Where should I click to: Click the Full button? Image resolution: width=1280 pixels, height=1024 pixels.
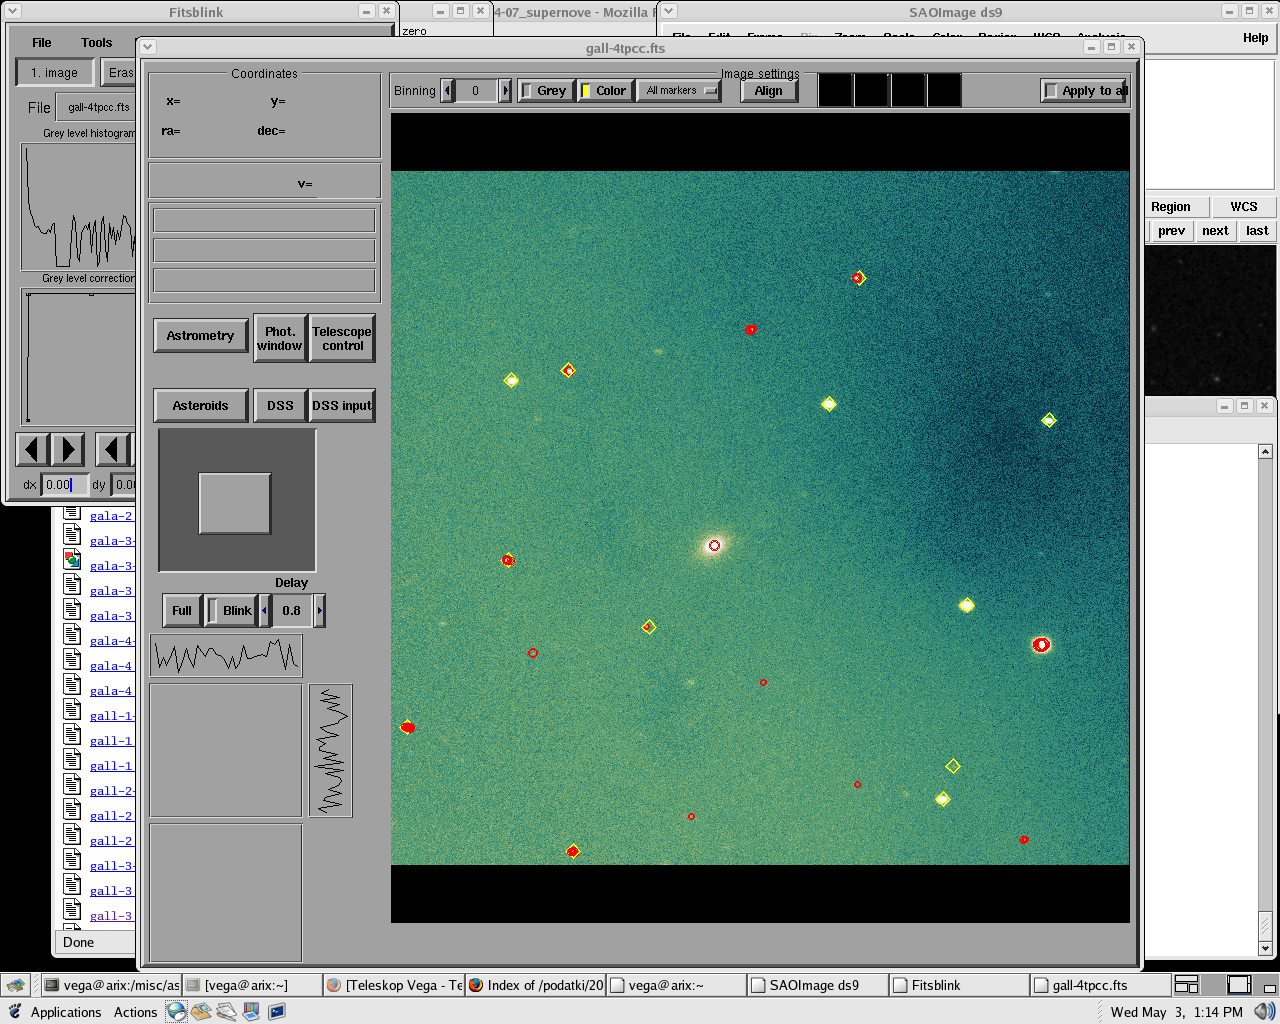pos(182,611)
